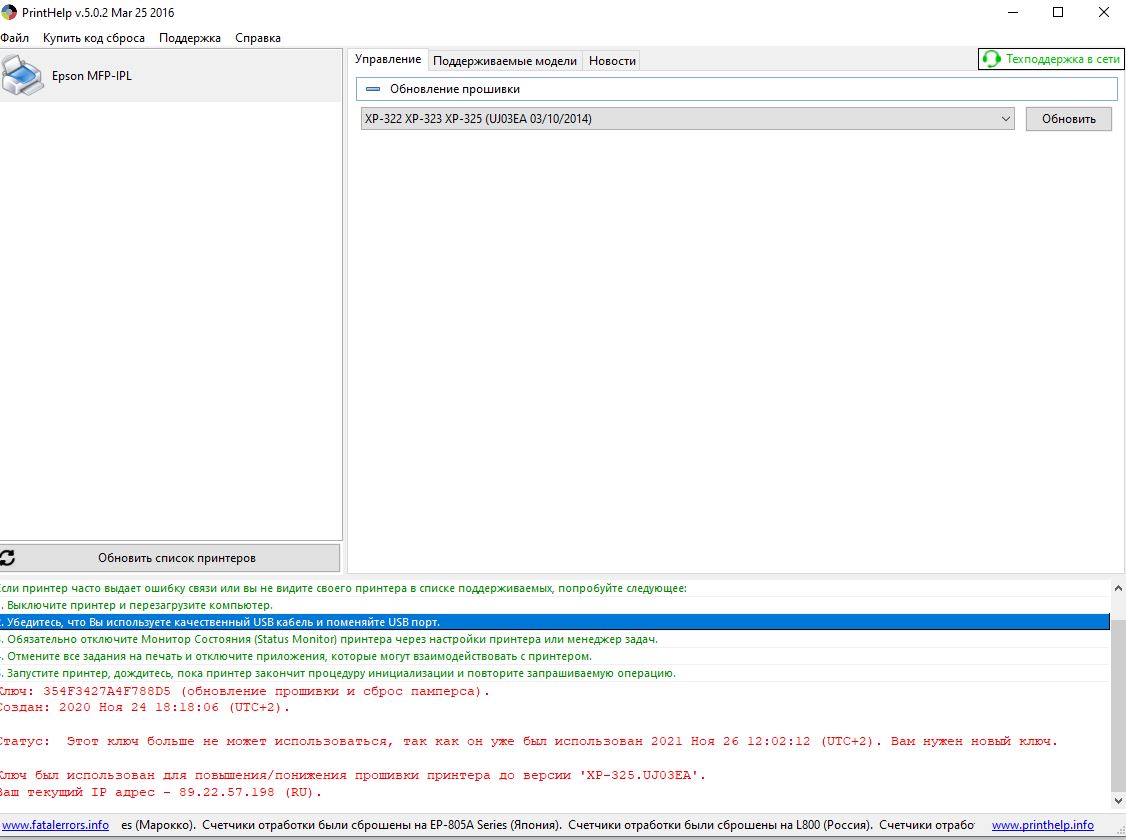Image resolution: width=1126 pixels, height=840 pixels.
Task: Open the Справка menu
Action: tap(258, 38)
